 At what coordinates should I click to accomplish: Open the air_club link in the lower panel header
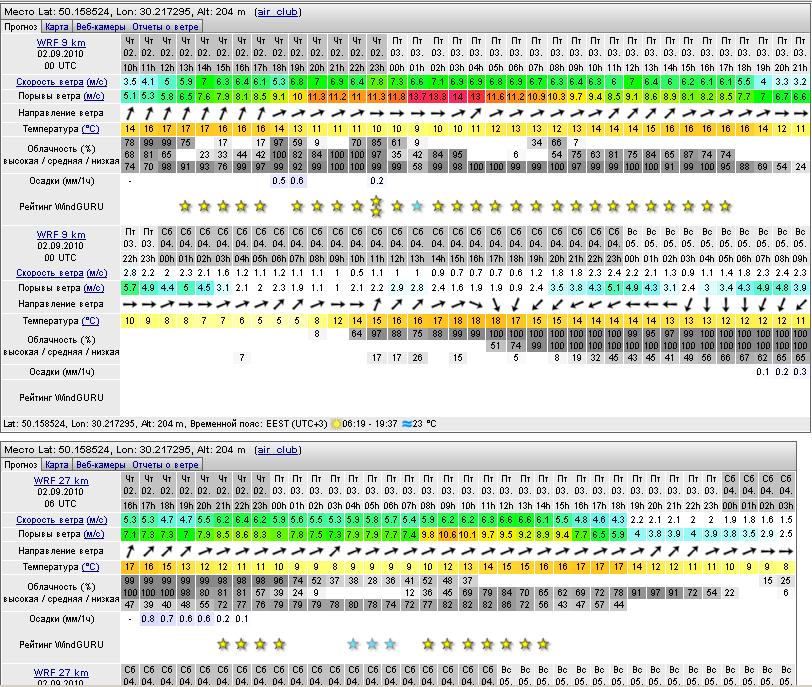click(279, 450)
